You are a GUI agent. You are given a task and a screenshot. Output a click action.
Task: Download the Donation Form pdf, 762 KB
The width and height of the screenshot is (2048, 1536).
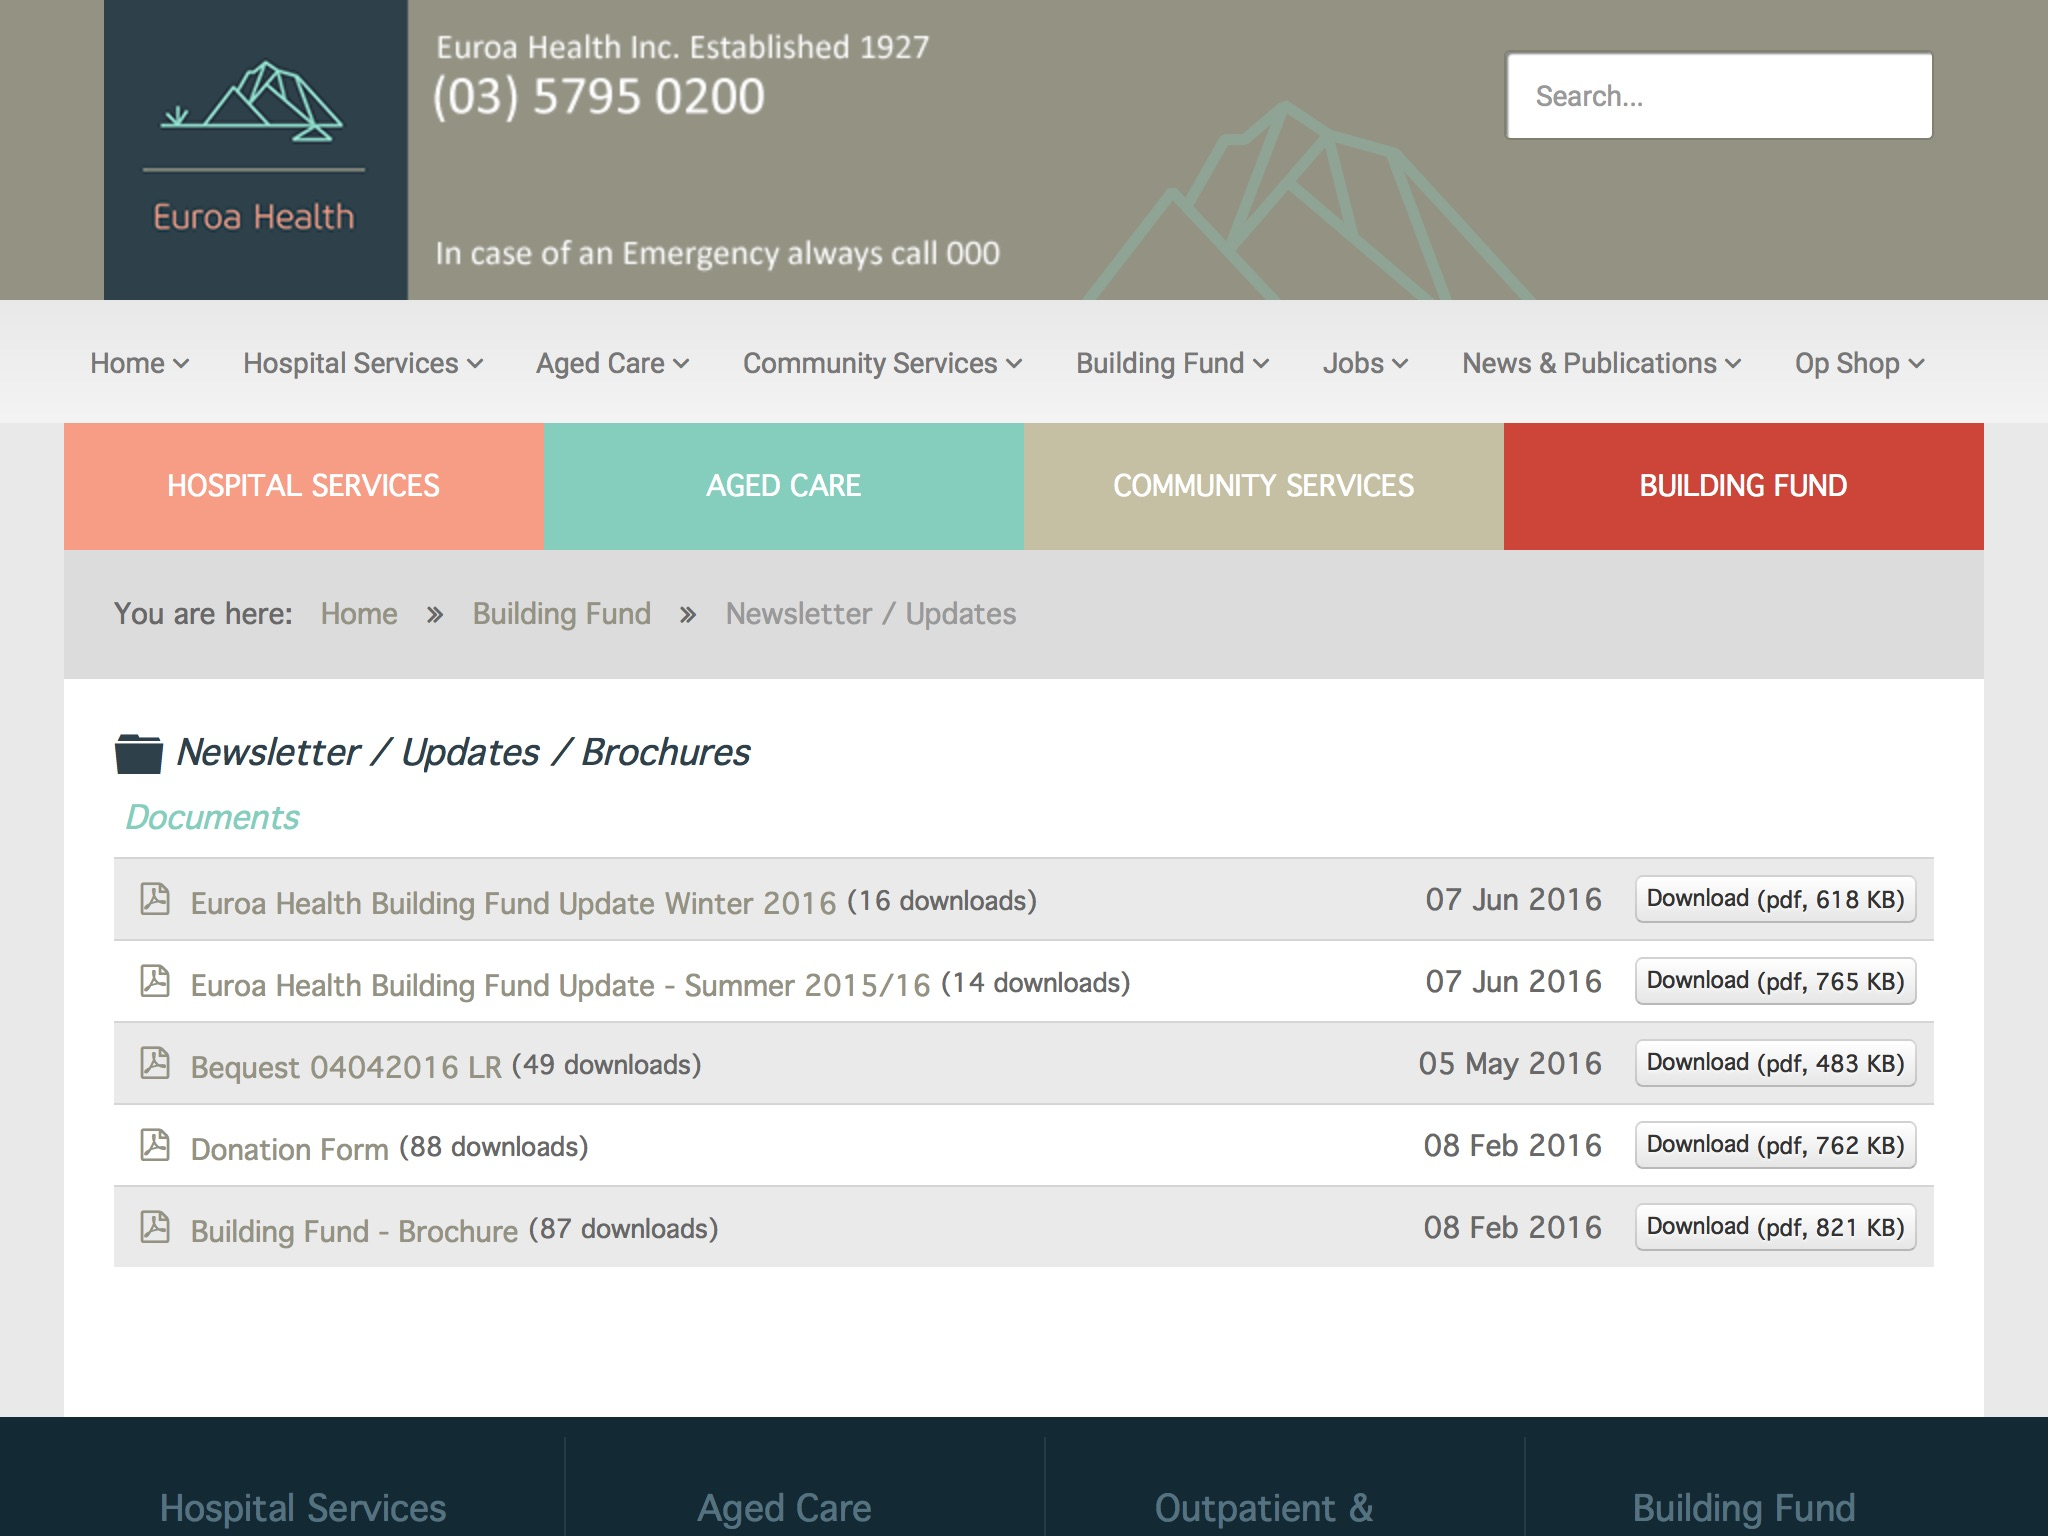coord(1775,1145)
